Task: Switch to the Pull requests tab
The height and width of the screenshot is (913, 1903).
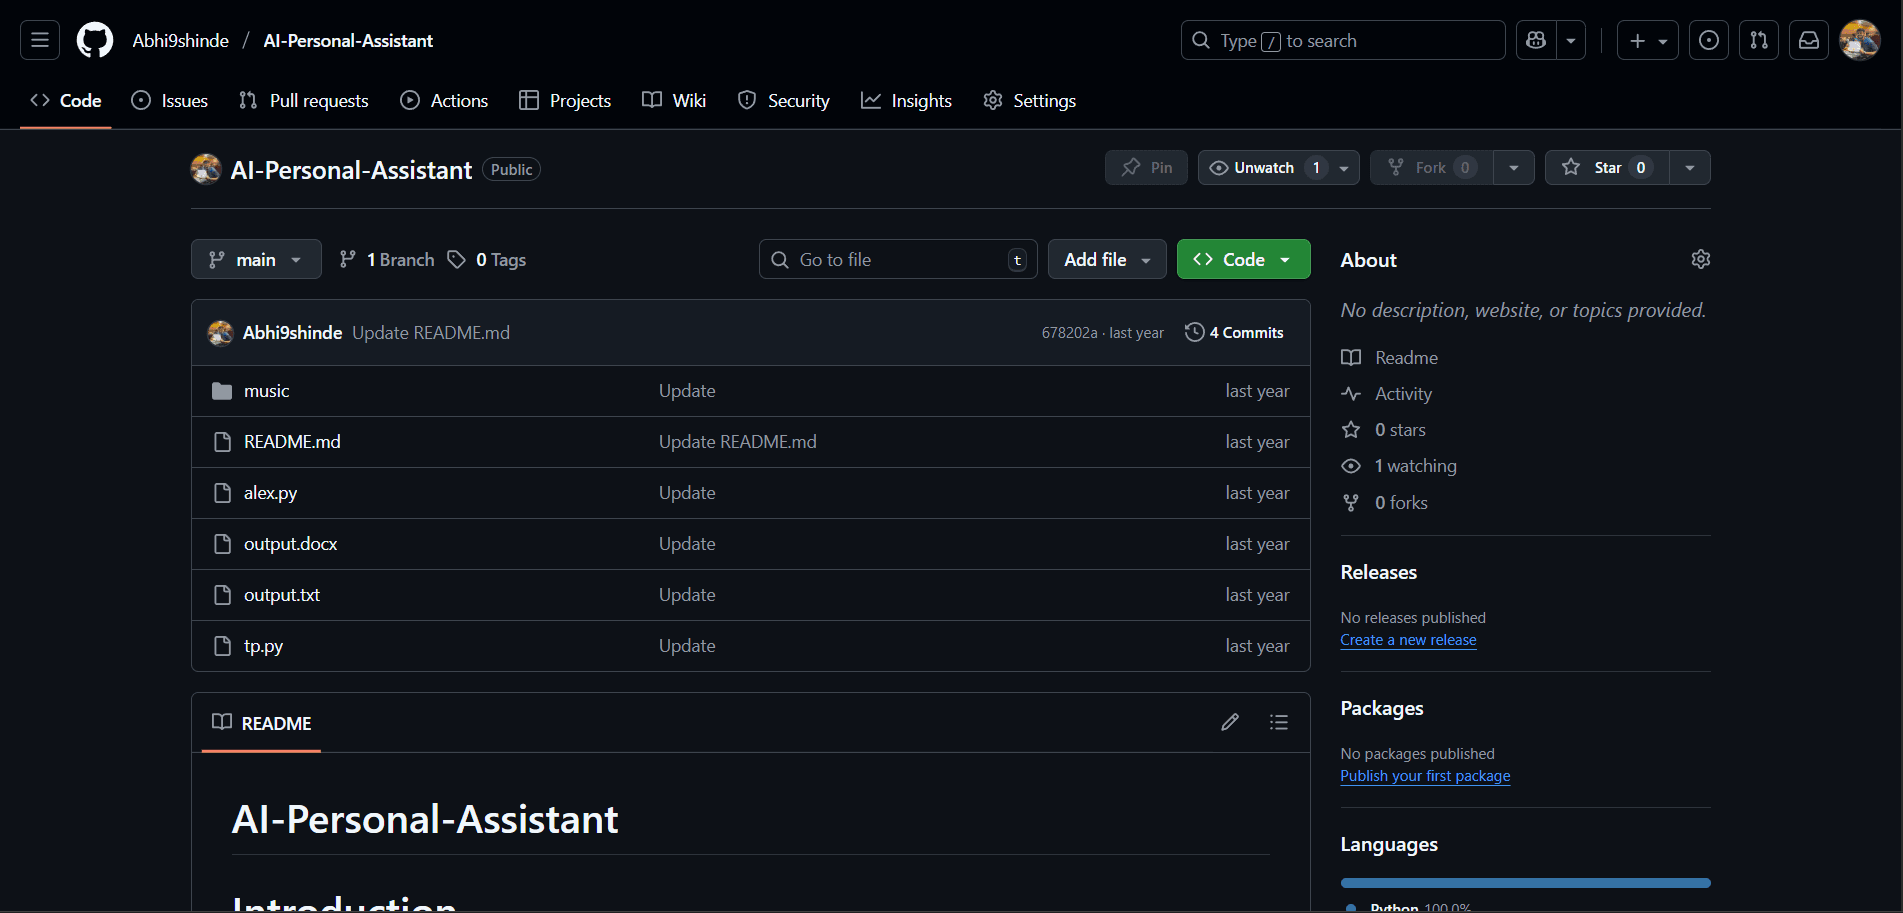Action: coord(304,101)
